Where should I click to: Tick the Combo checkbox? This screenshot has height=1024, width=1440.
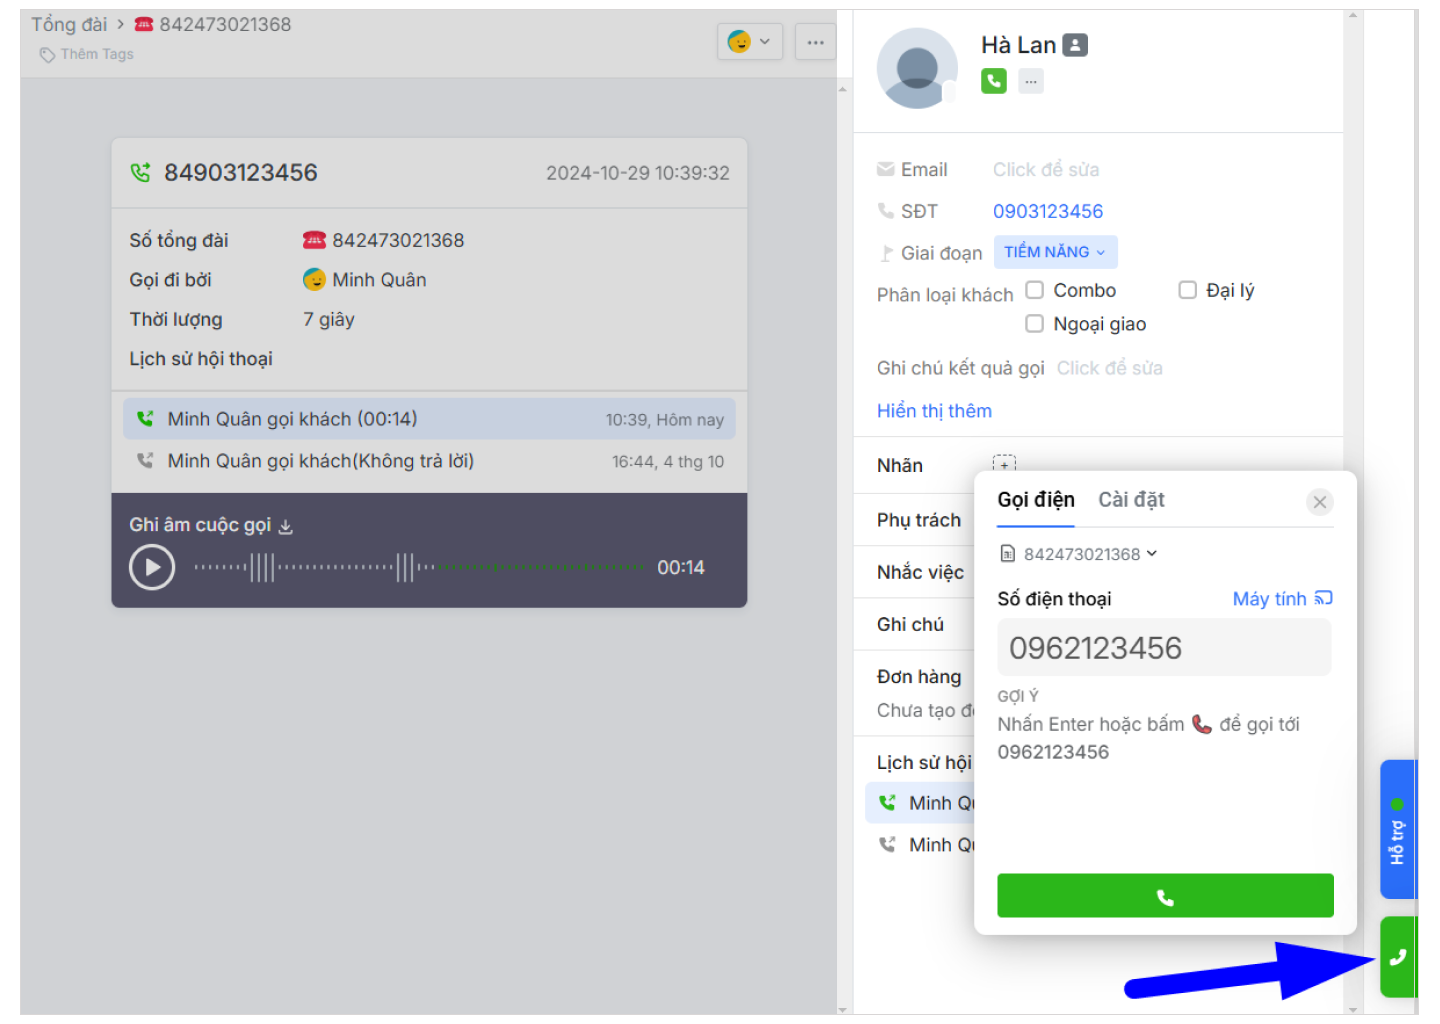[x=1035, y=290]
